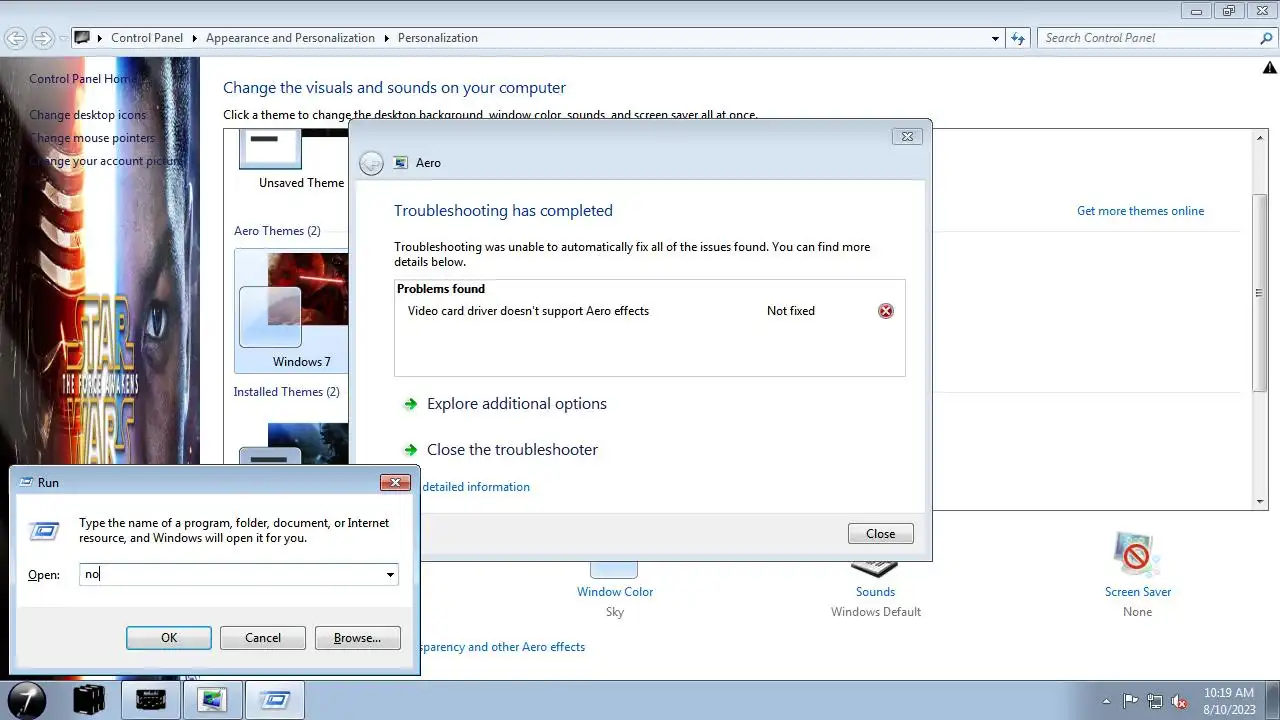Click Appearance and Personalization breadcrumb

coord(290,38)
